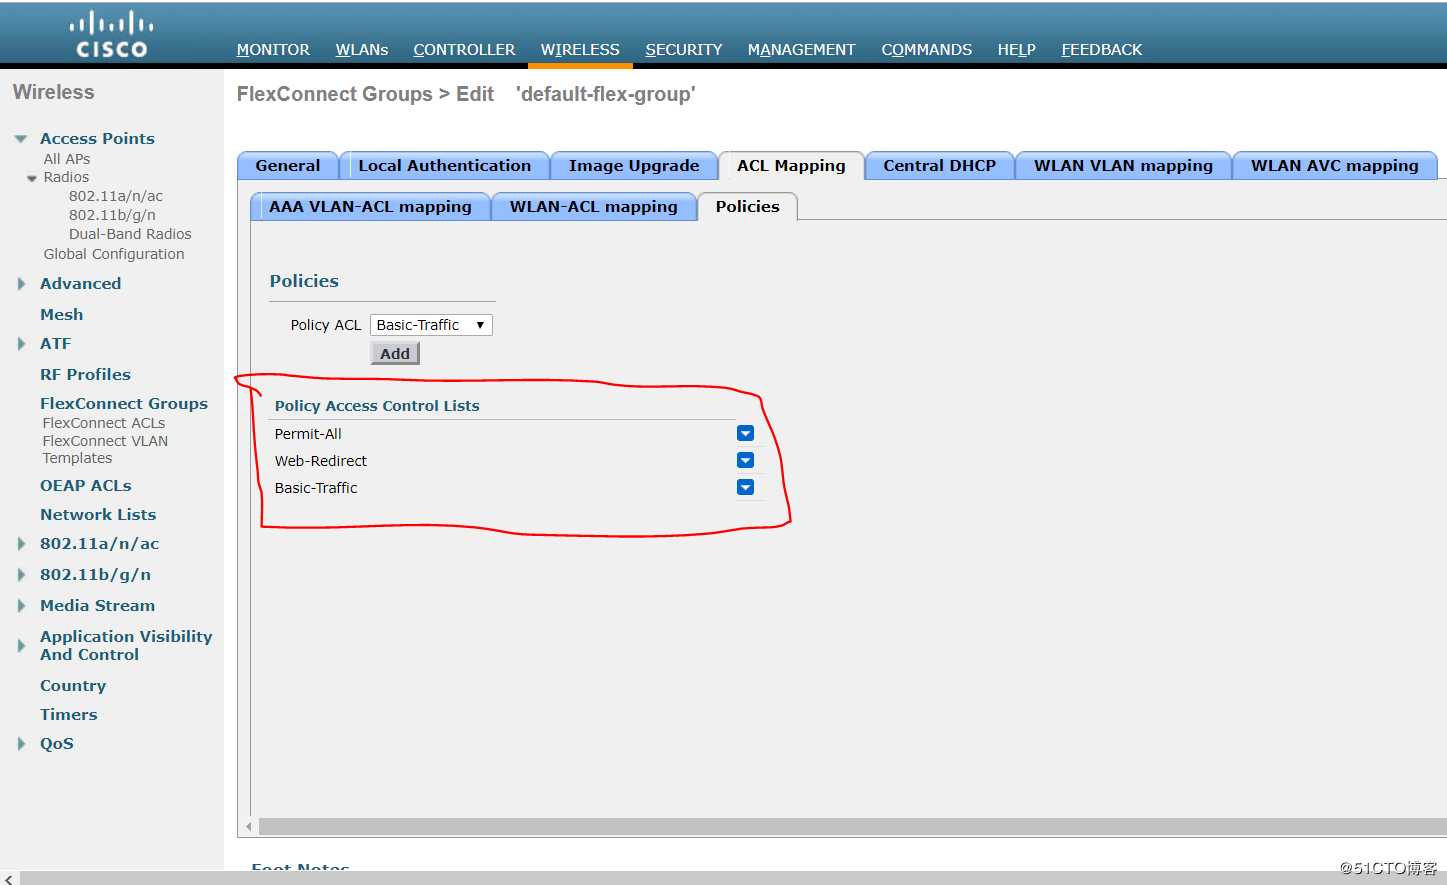Open Network Lists link
This screenshot has width=1447, height=885.
point(98,515)
